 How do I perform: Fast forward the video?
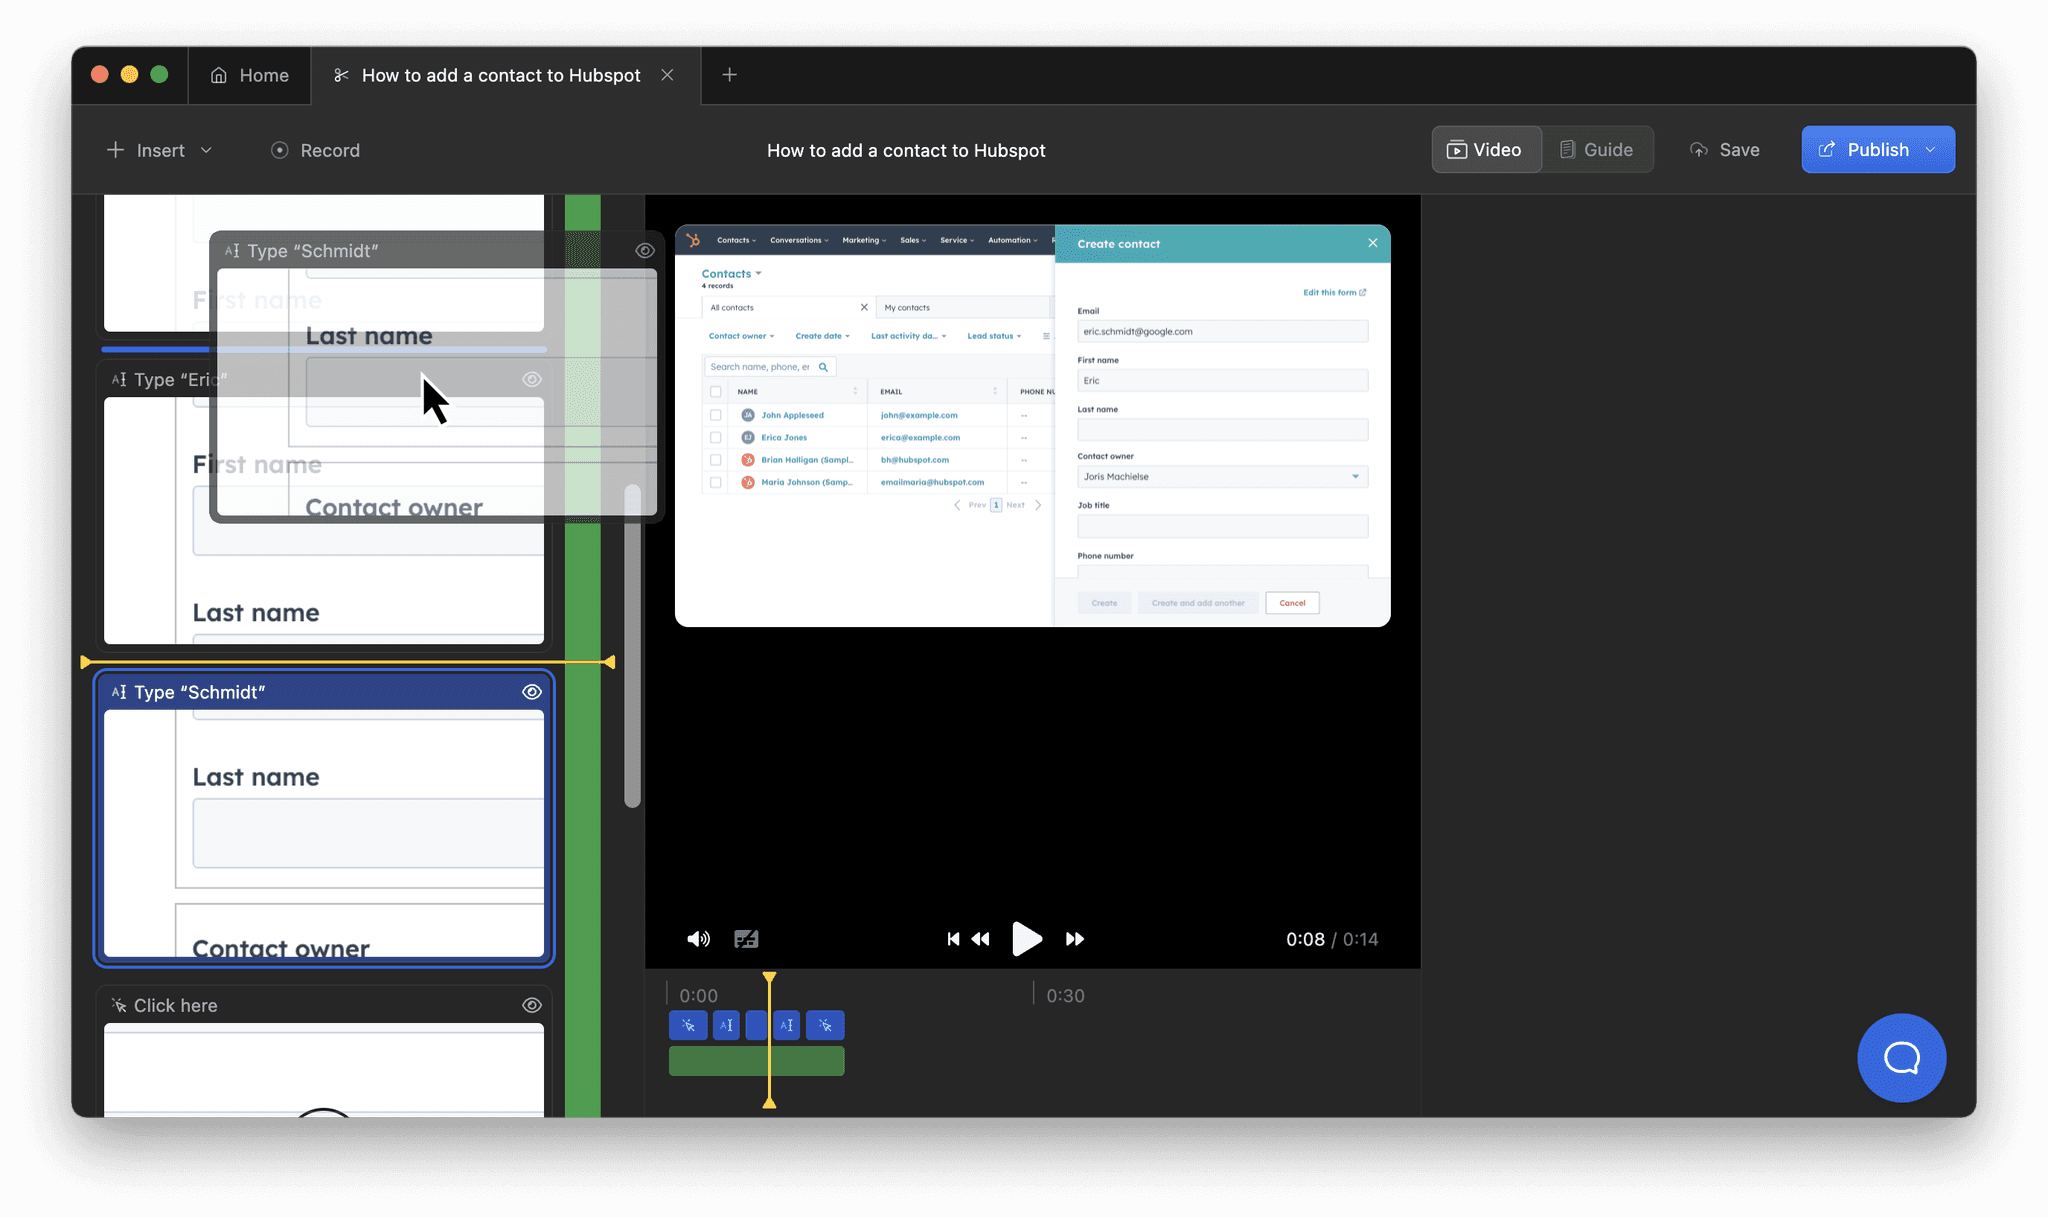click(1075, 939)
